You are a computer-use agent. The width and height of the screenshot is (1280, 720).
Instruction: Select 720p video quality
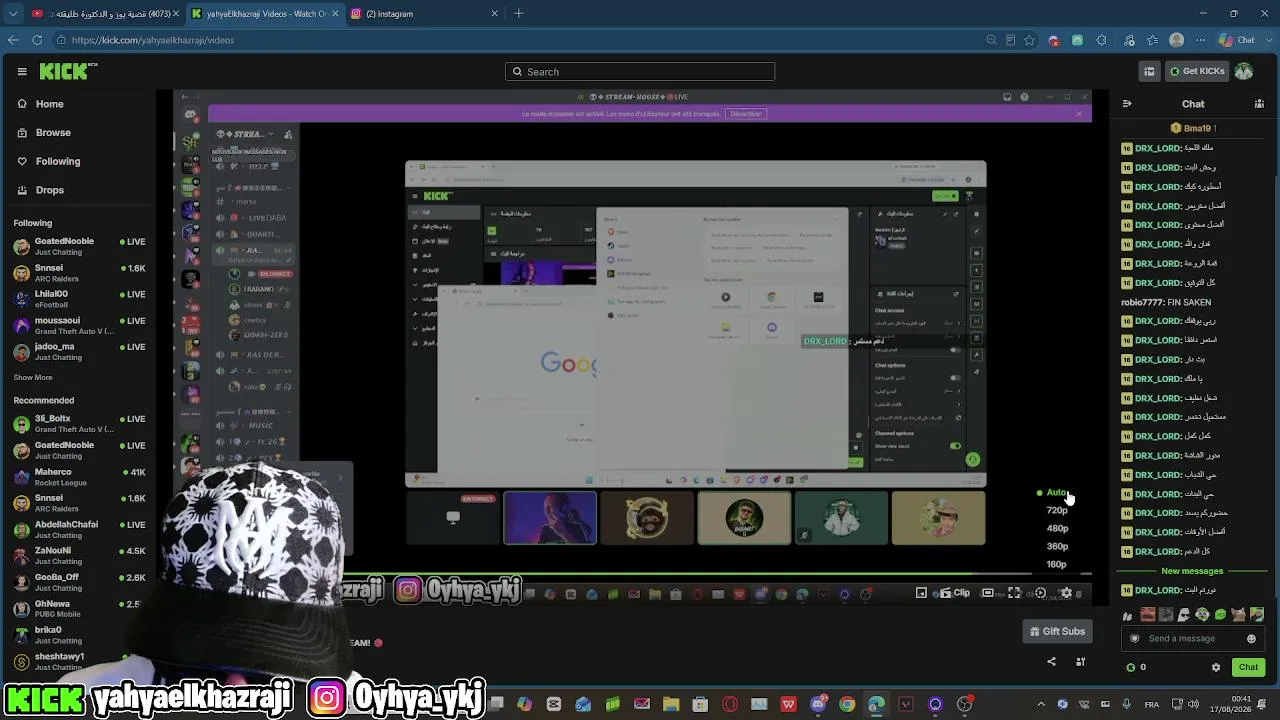1057,511
